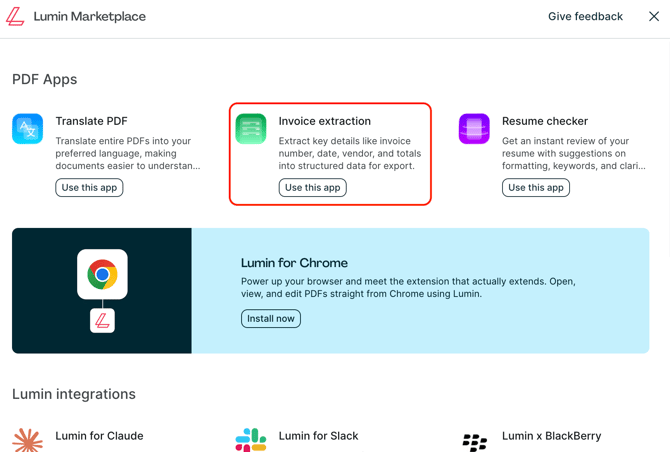This screenshot has width=670, height=452.
Task: Install the Lumin for Chrome extension
Action: [x=270, y=319]
